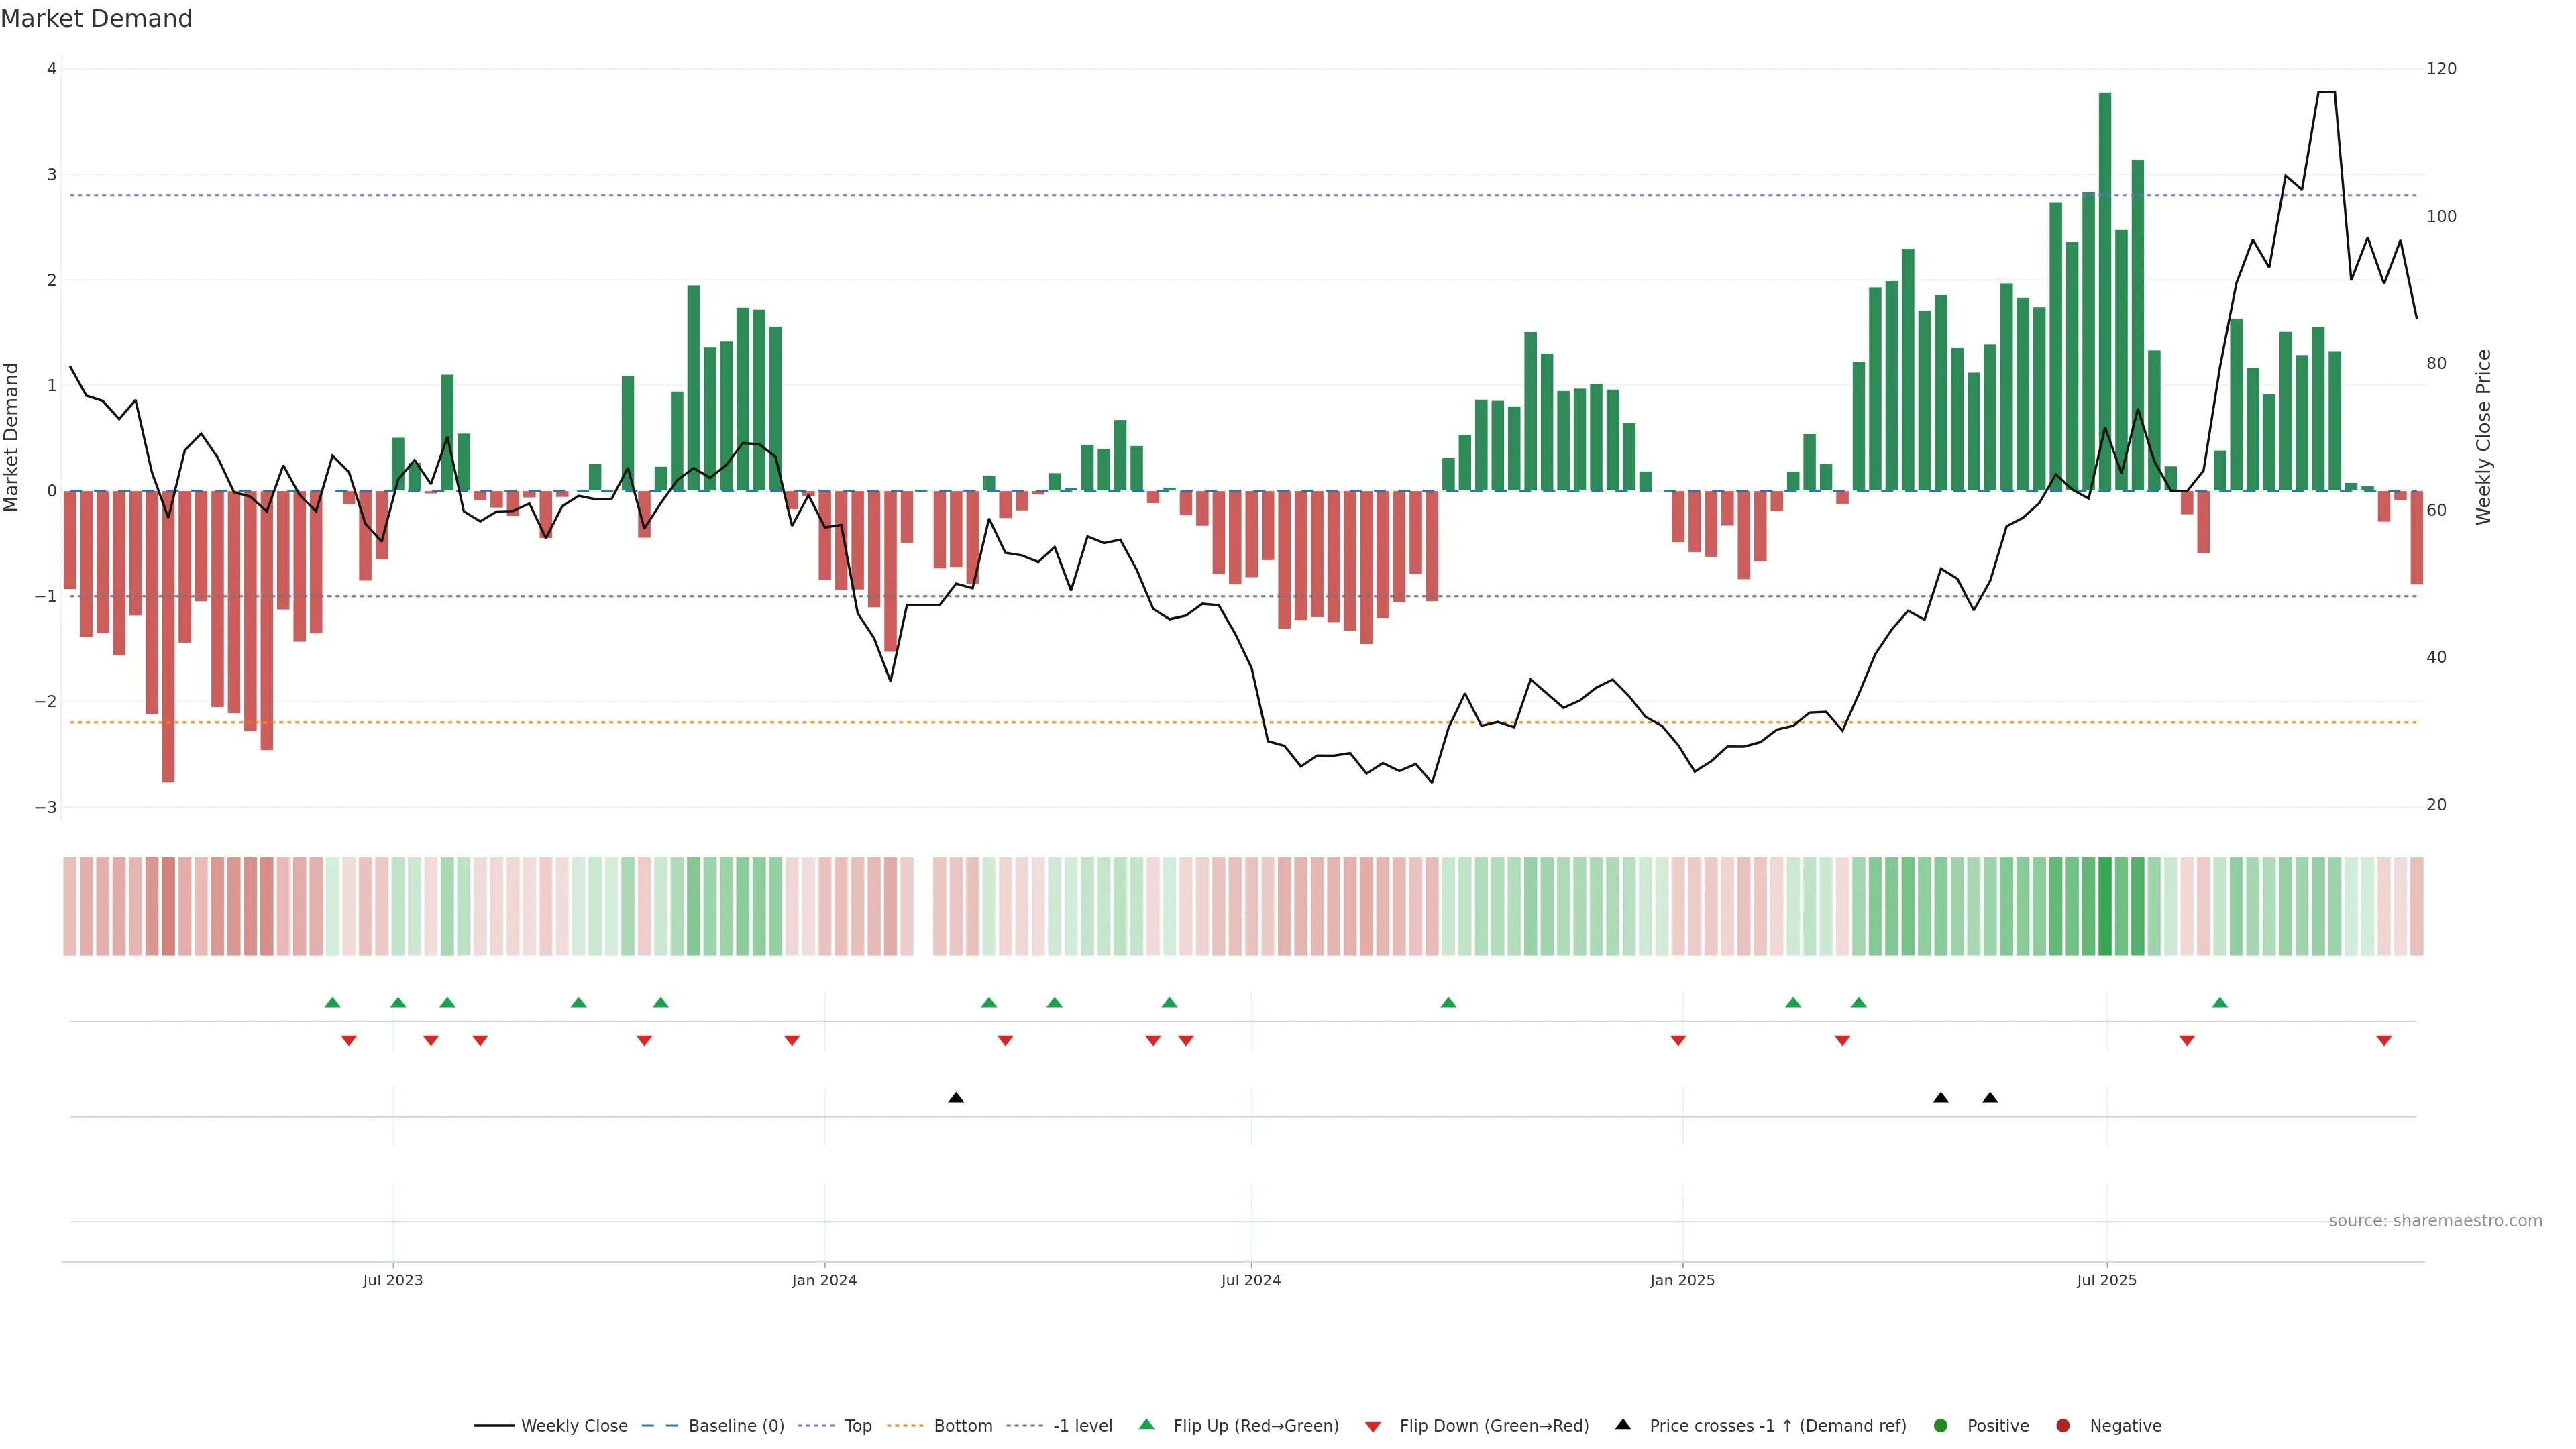The height and width of the screenshot is (1449, 2576).
Task: Click the darkest green heatmap cell
Action: point(2105,906)
